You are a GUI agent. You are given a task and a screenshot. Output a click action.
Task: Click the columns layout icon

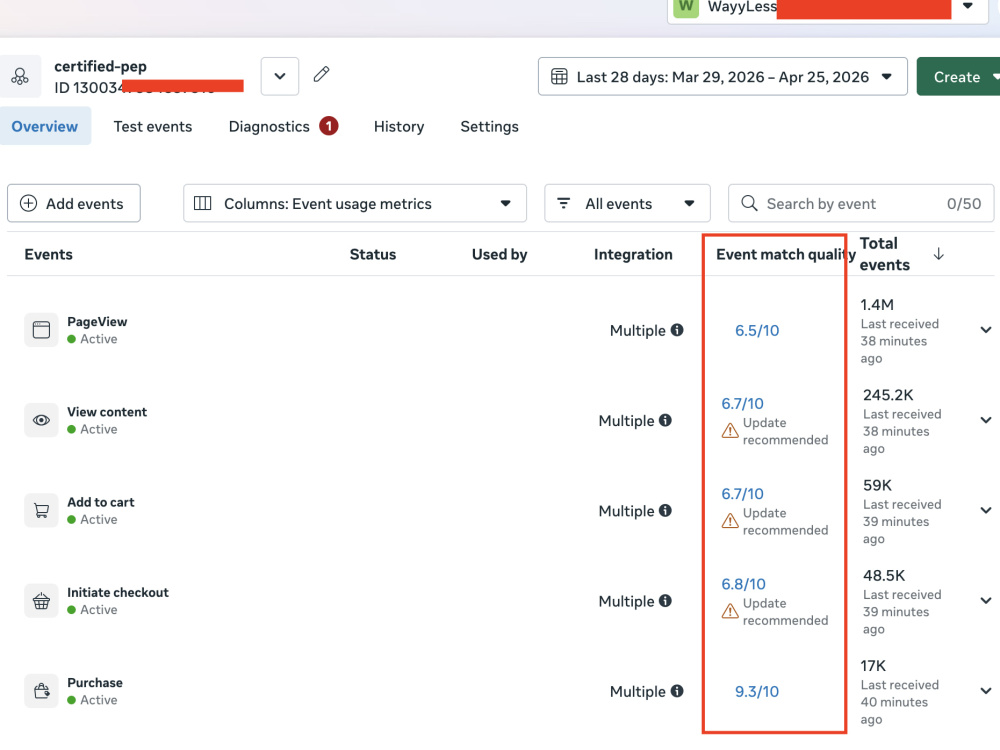pyautogui.click(x=202, y=203)
